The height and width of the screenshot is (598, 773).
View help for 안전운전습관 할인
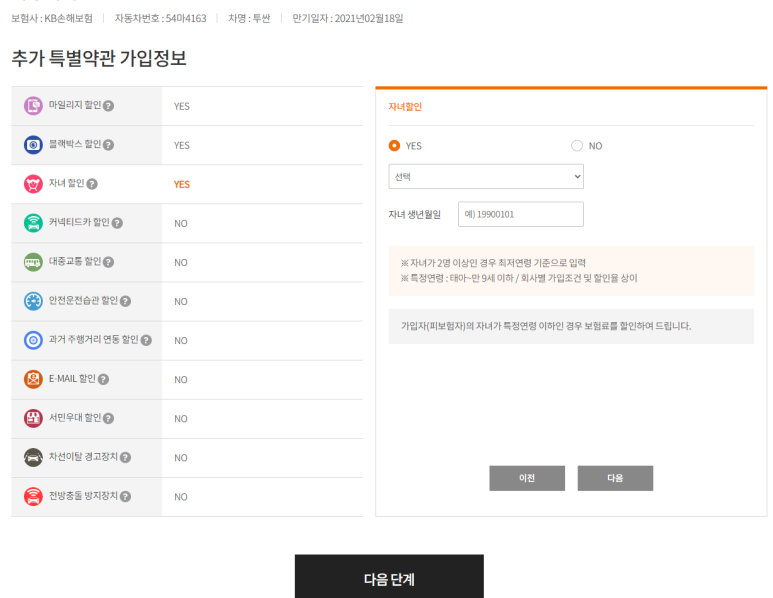pyautogui.click(x=125, y=301)
